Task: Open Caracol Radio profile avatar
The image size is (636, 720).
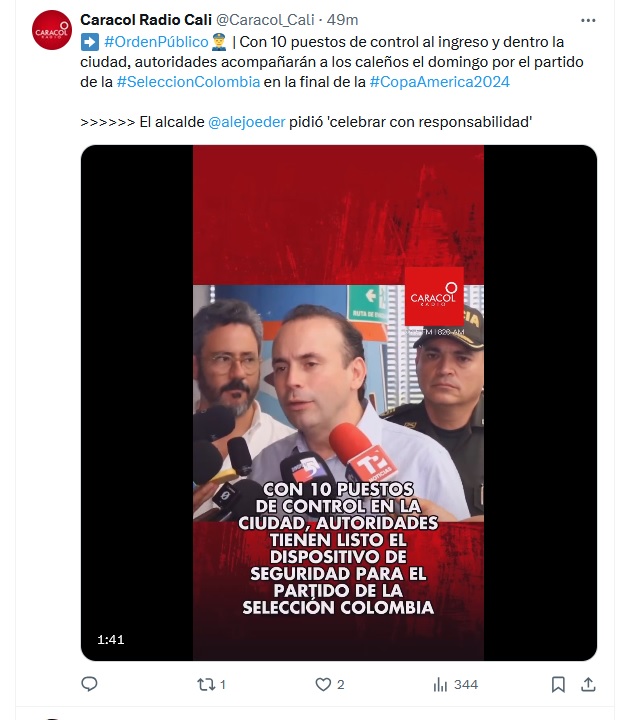Action: 52,30
